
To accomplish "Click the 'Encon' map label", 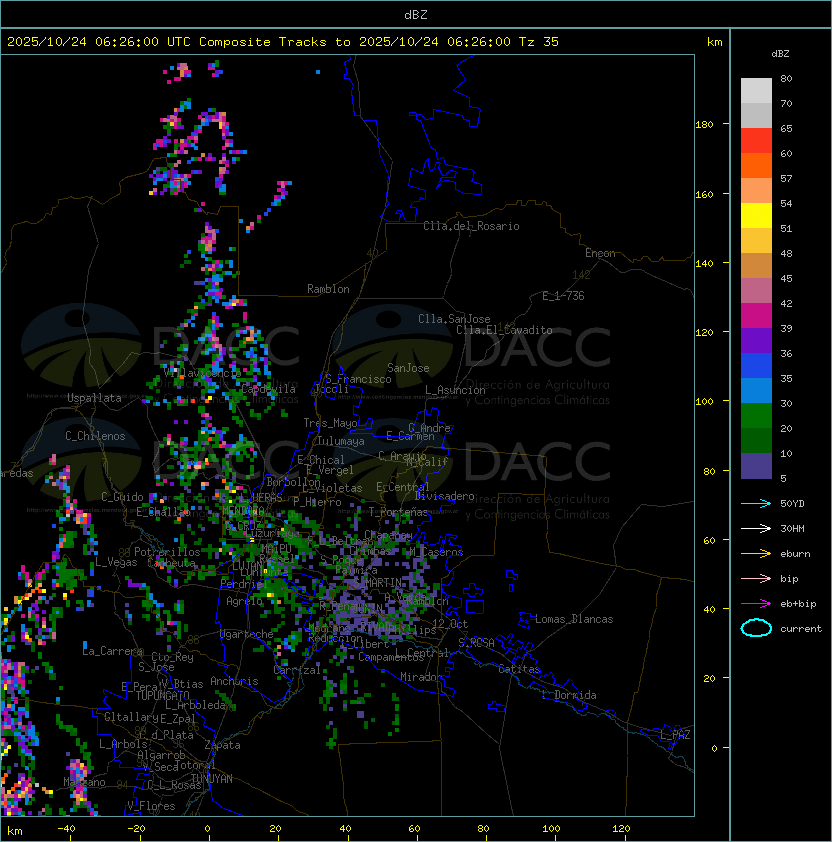I will point(600,253).
